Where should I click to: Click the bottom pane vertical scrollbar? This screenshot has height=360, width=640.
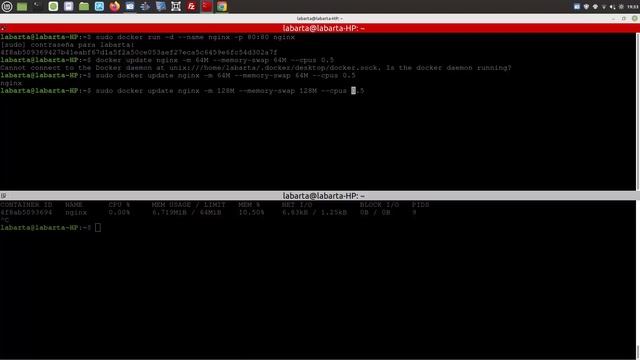click(x=638, y=280)
